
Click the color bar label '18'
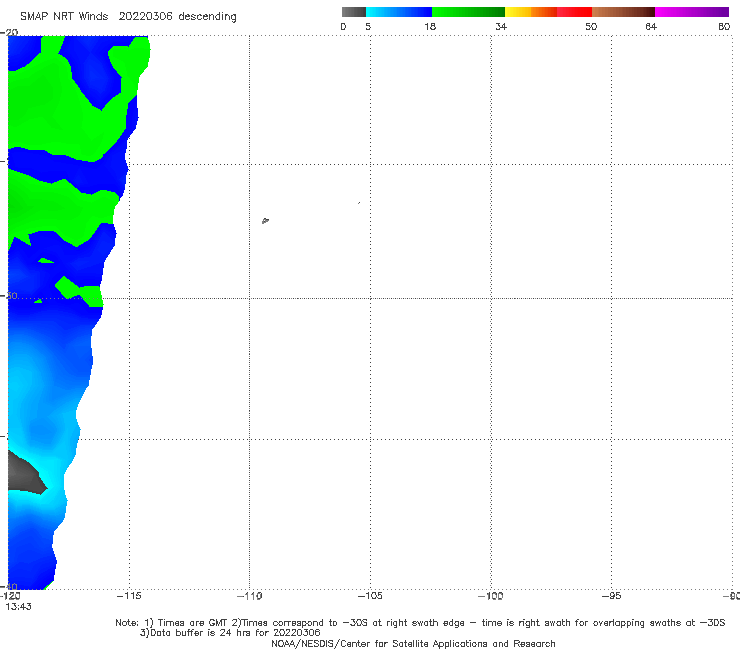click(x=430, y=27)
